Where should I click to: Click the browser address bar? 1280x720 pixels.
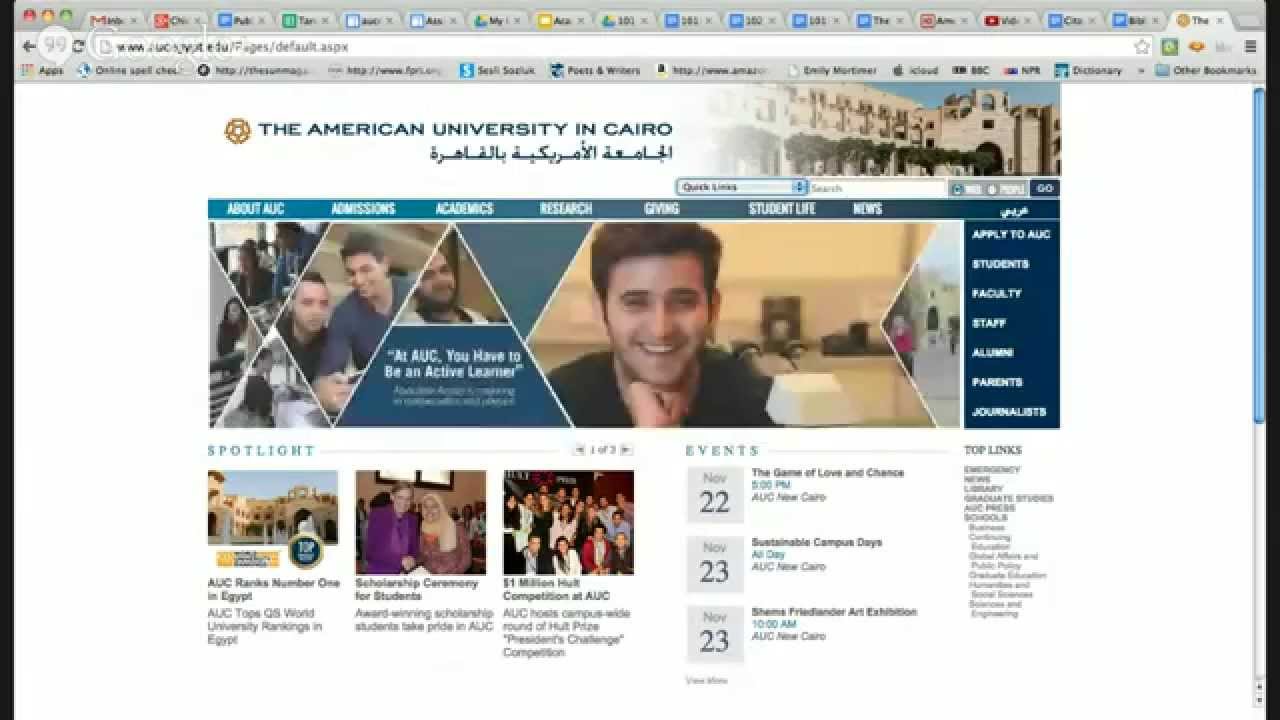(x=610, y=46)
